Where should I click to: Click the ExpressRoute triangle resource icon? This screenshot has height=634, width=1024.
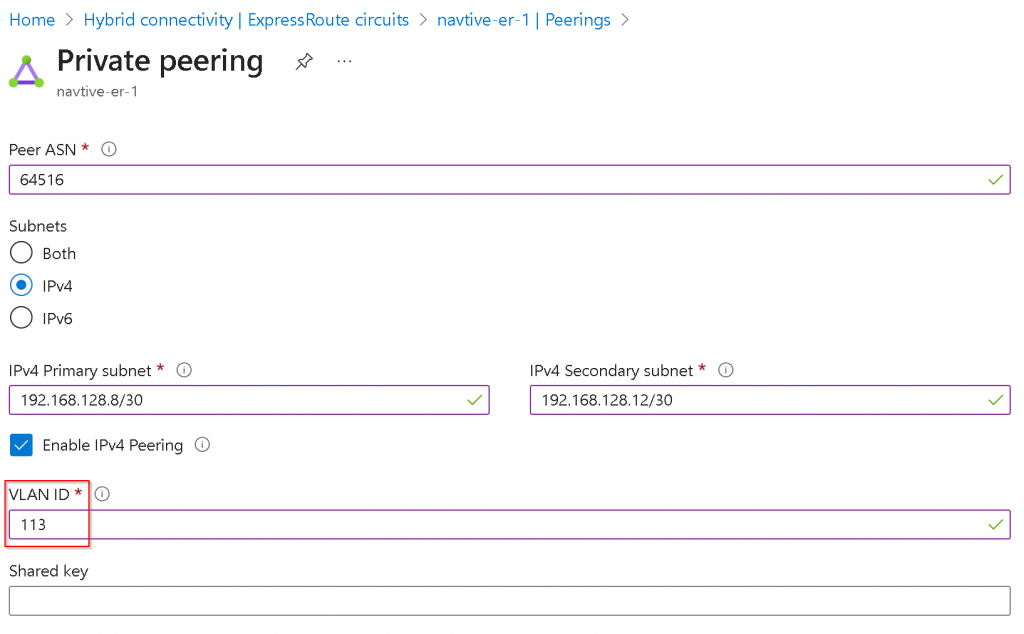click(x=26, y=73)
